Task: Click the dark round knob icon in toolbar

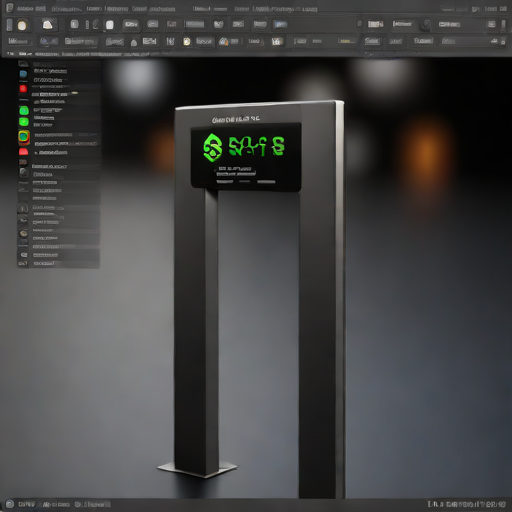Action: click(x=426, y=25)
